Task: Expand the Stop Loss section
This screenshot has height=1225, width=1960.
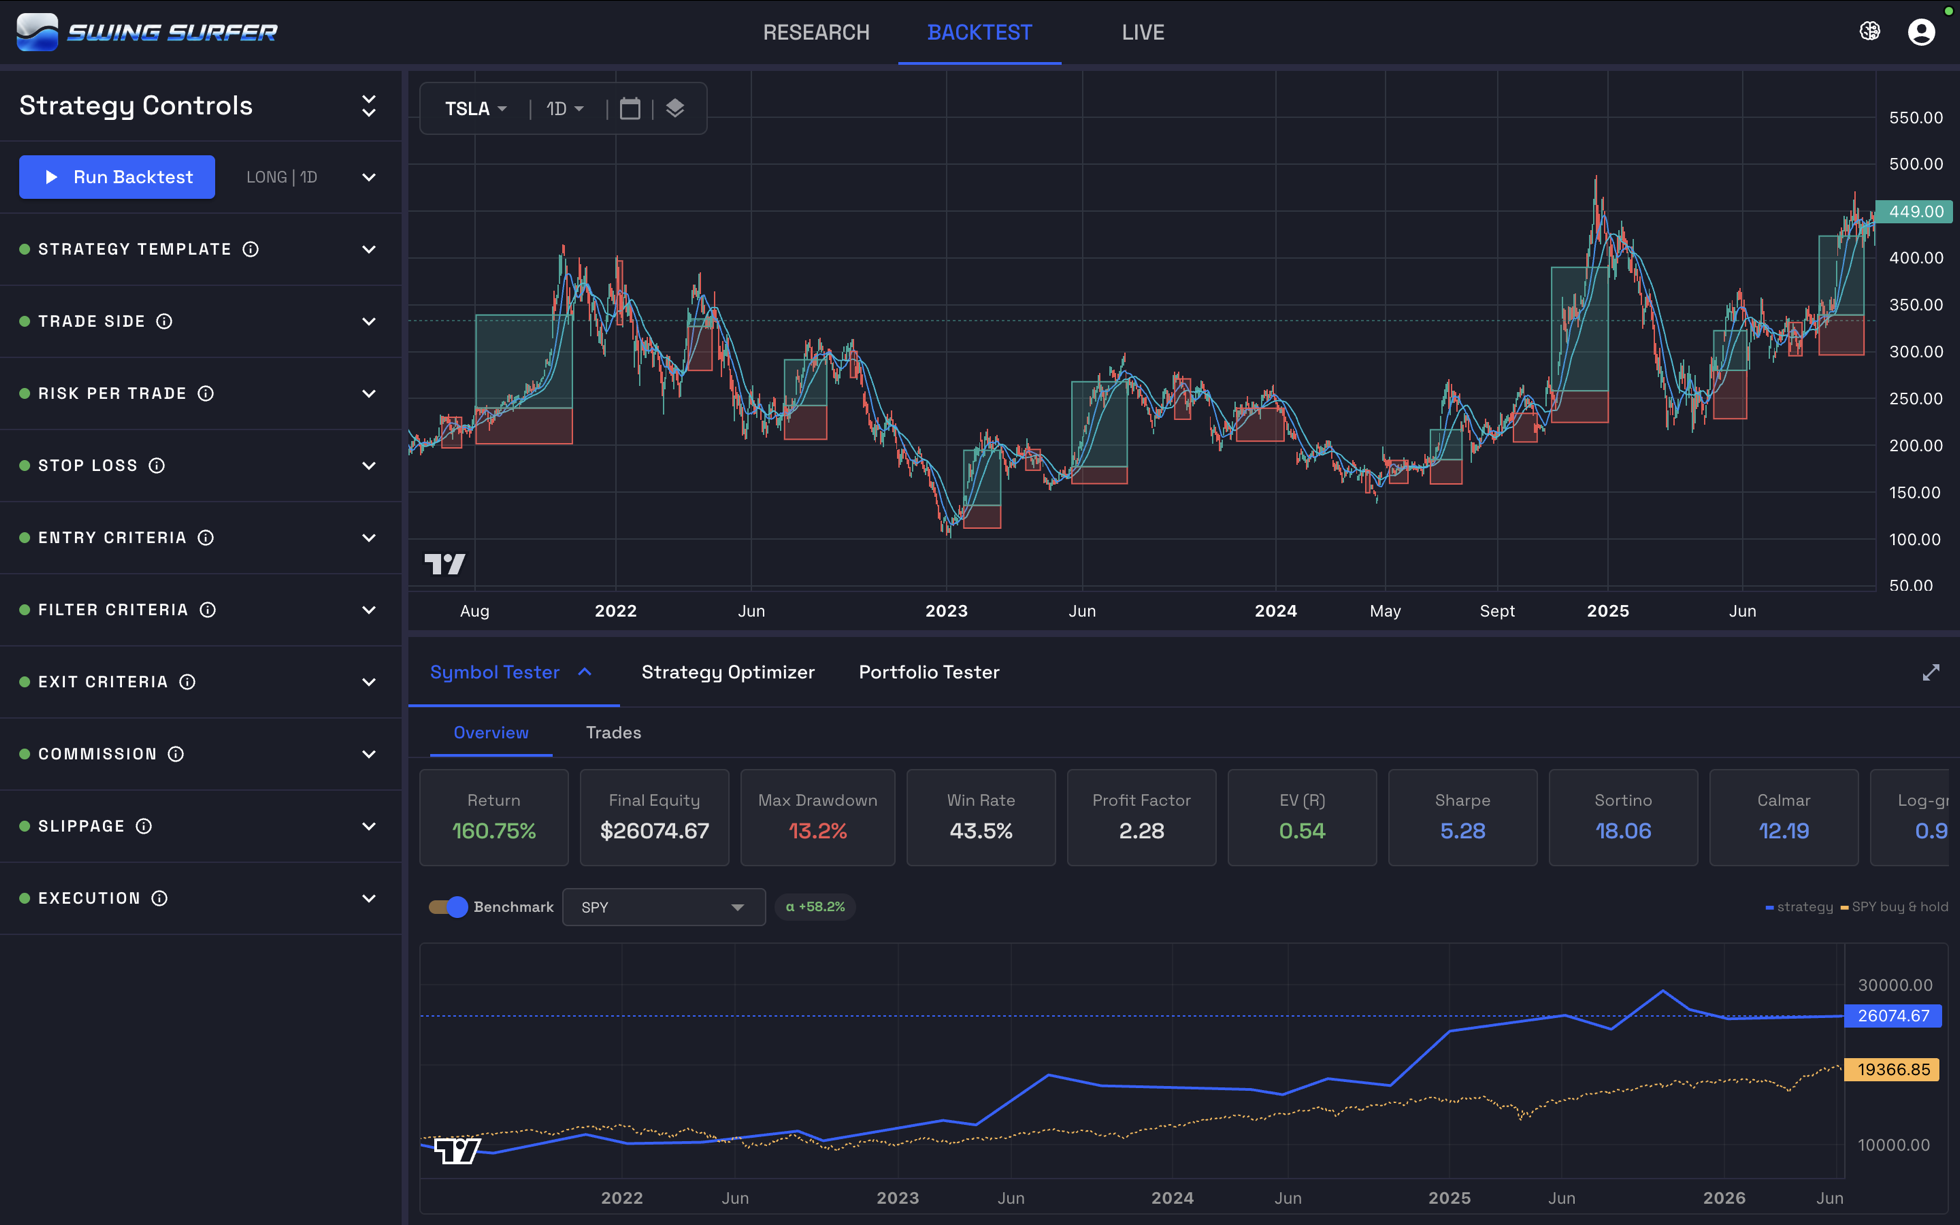Action: point(369,465)
